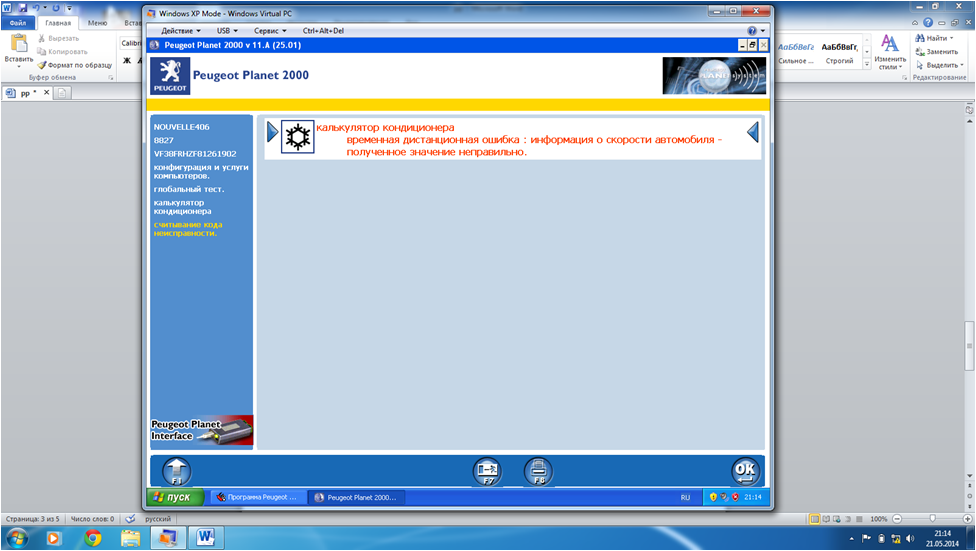The image size is (976, 551).
Task: Click the volume icon in system tray
Action: tap(910, 539)
